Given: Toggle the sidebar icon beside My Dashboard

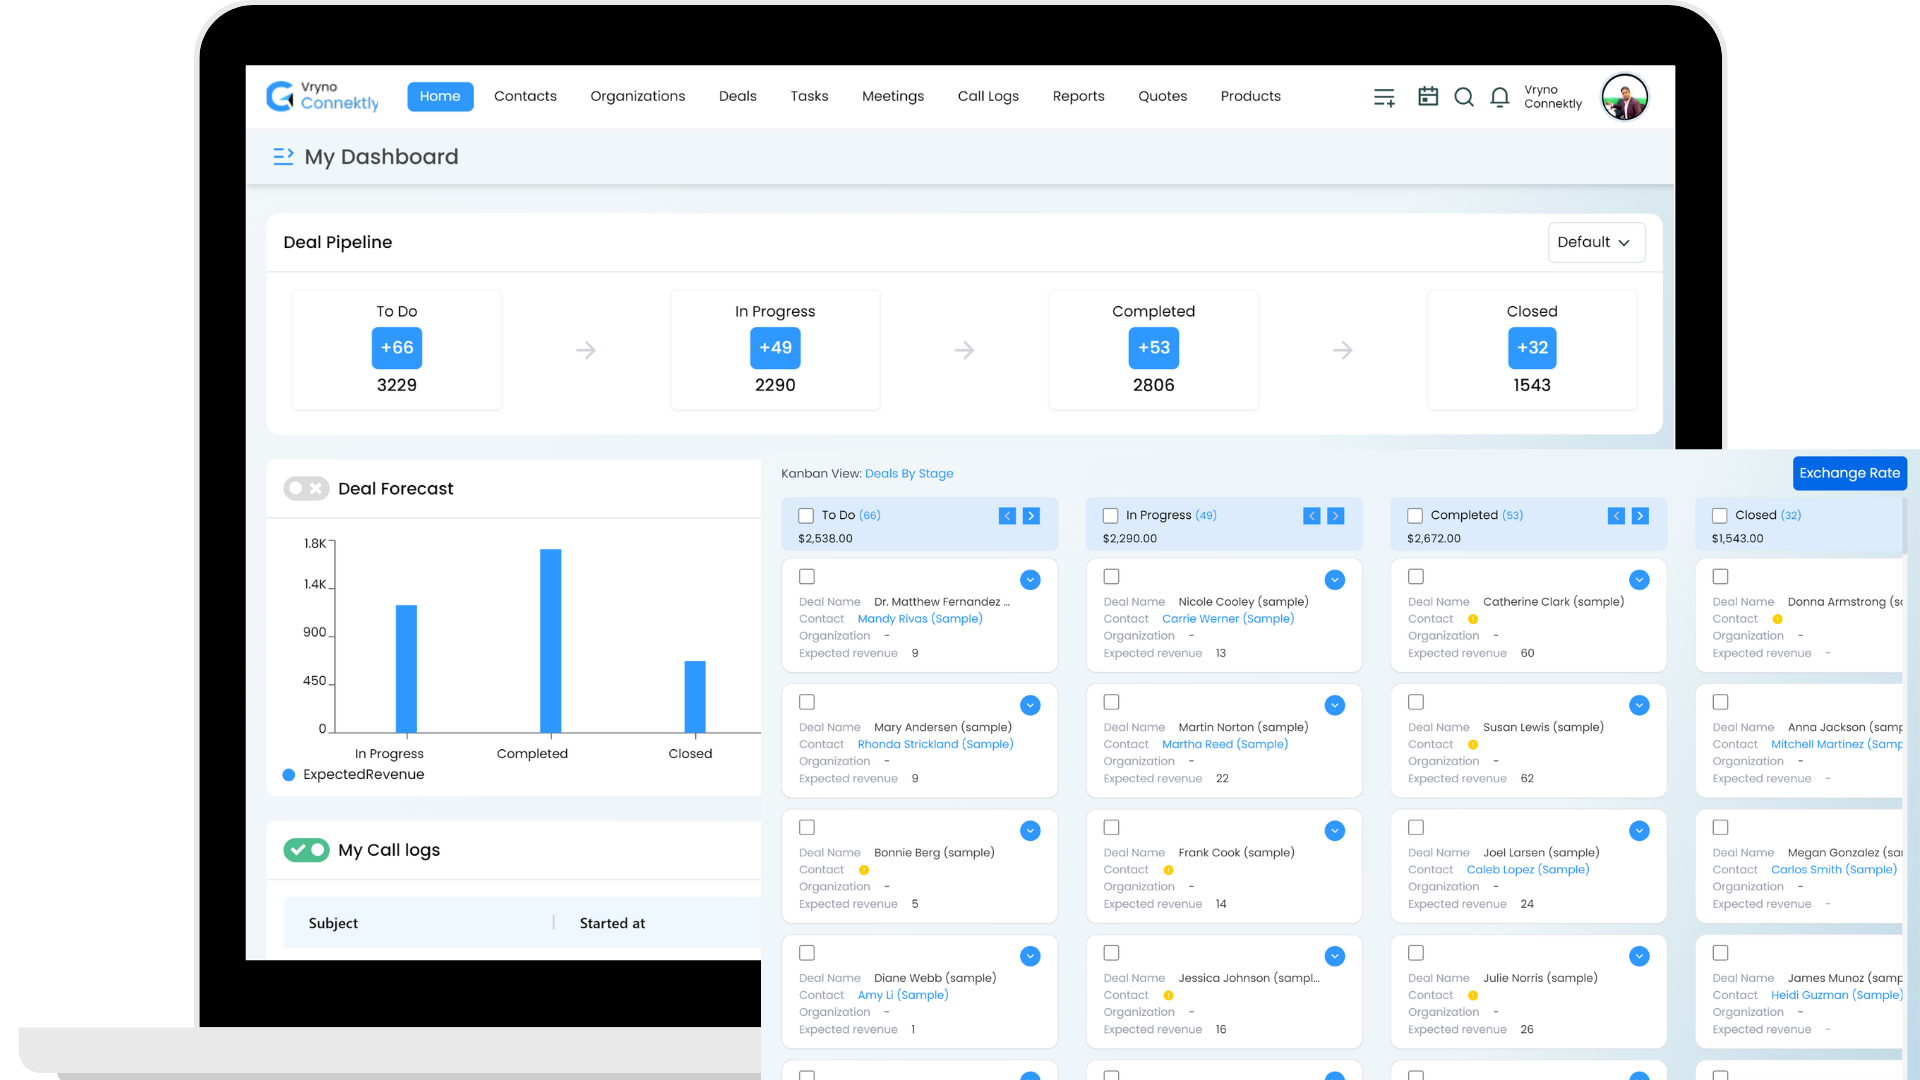Looking at the screenshot, I should pyautogui.click(x=283, y=156).
